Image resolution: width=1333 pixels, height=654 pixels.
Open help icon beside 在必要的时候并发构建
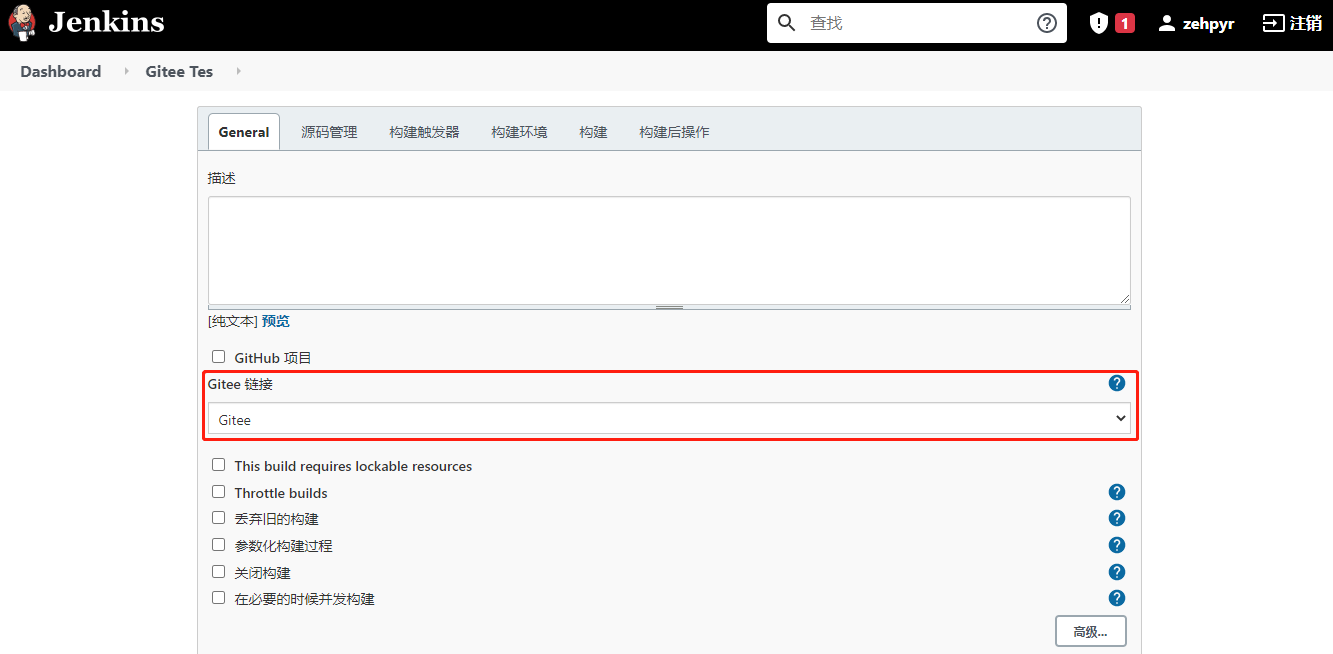[x=1117, y=598]
